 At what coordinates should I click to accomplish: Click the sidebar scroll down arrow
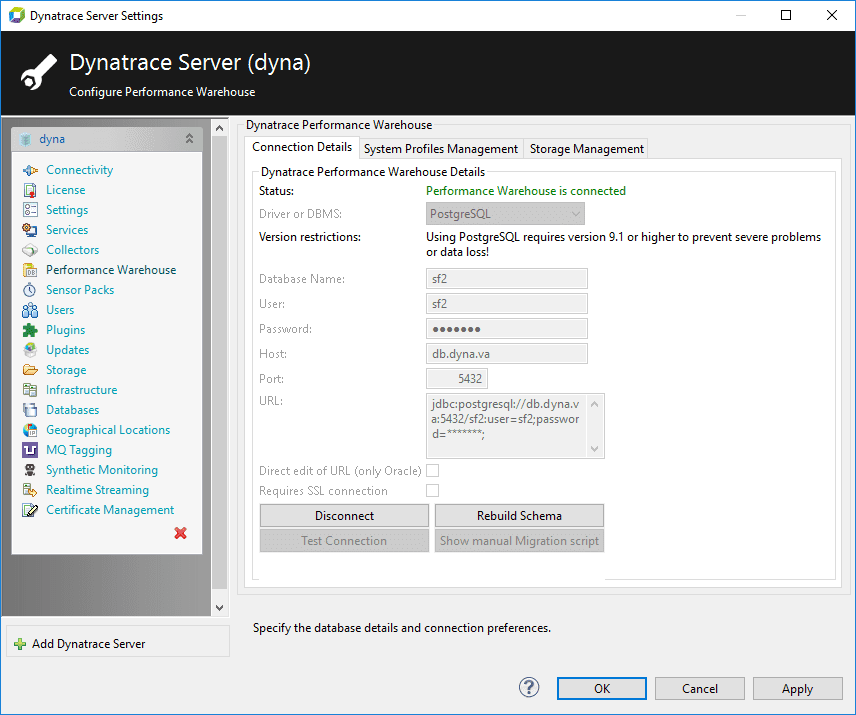219,607
